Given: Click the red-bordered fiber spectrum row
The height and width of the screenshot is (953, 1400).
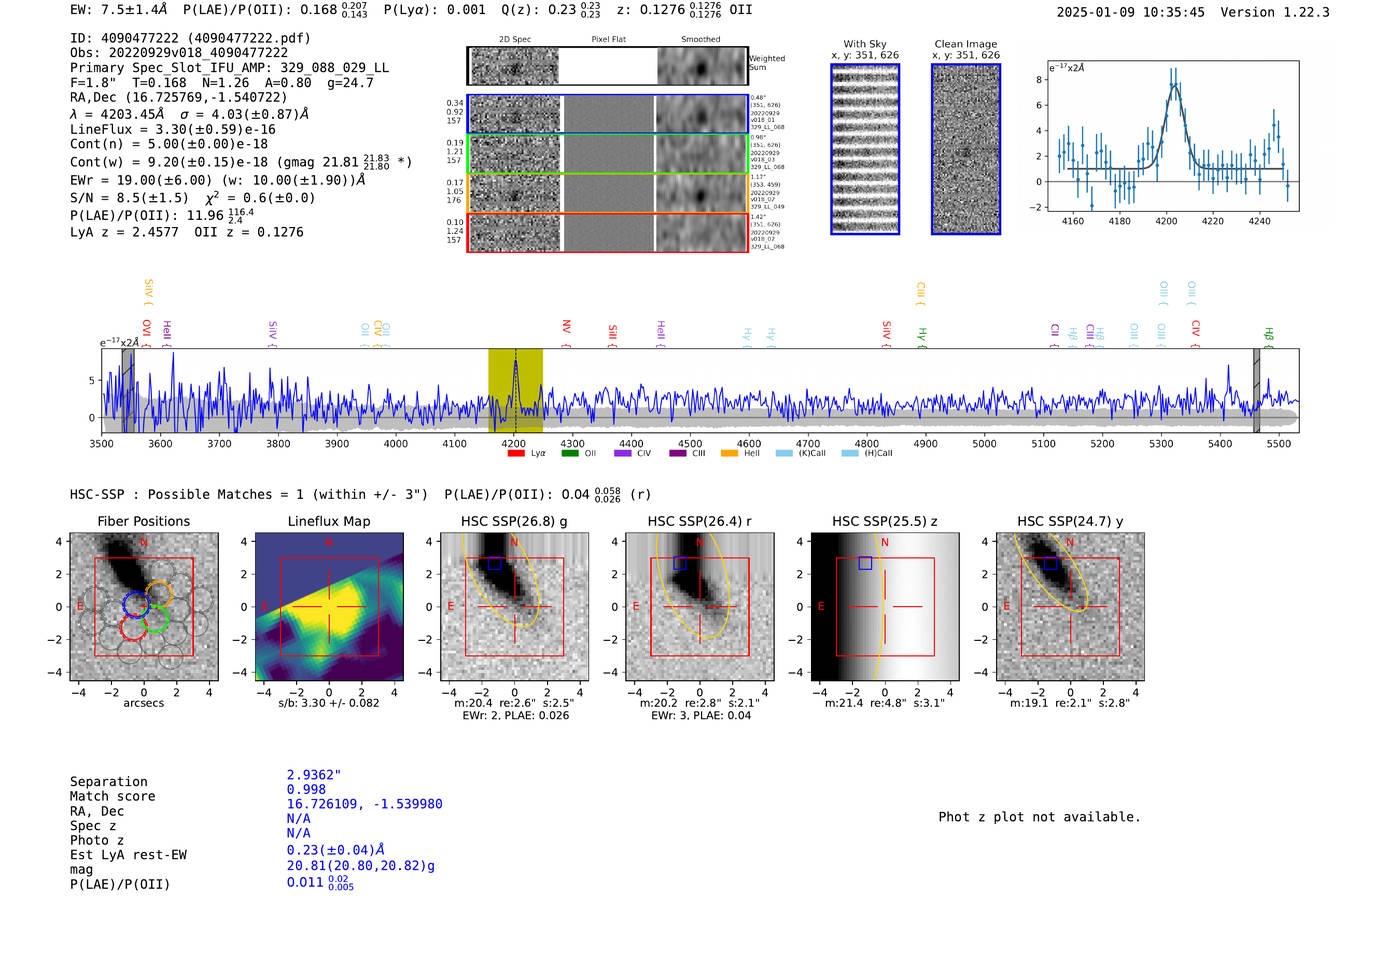Looking at the screenshot, I should click(x=608, y=232).
